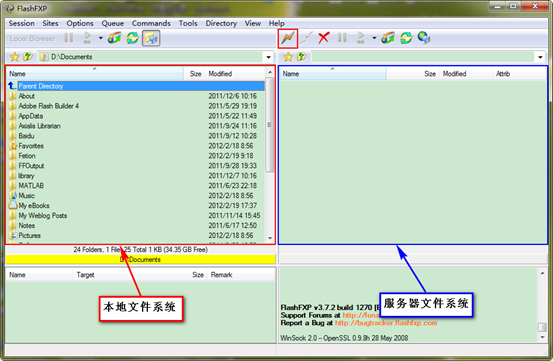The height and width of the screenshot is (361, 553).
Task: Click the remote pane up-folder icon
Action: 301,57
